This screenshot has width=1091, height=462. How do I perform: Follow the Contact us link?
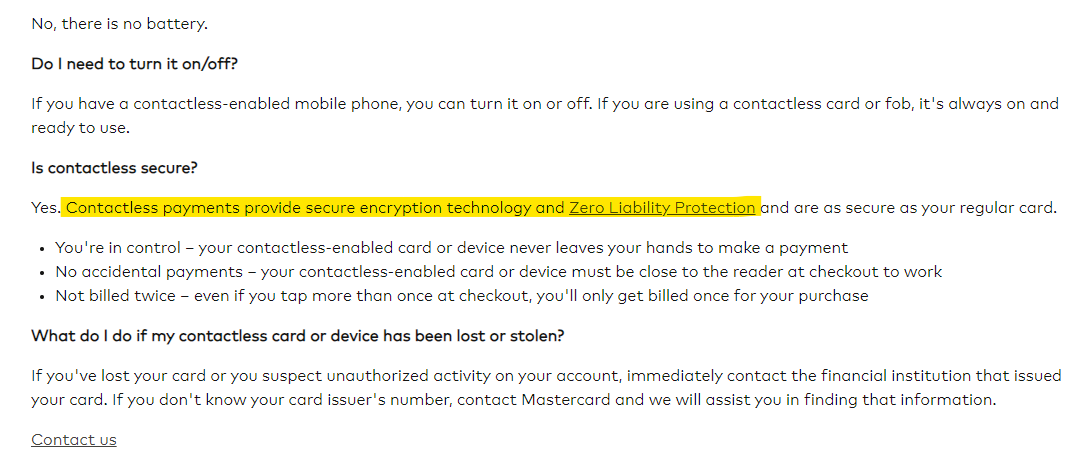73,440
